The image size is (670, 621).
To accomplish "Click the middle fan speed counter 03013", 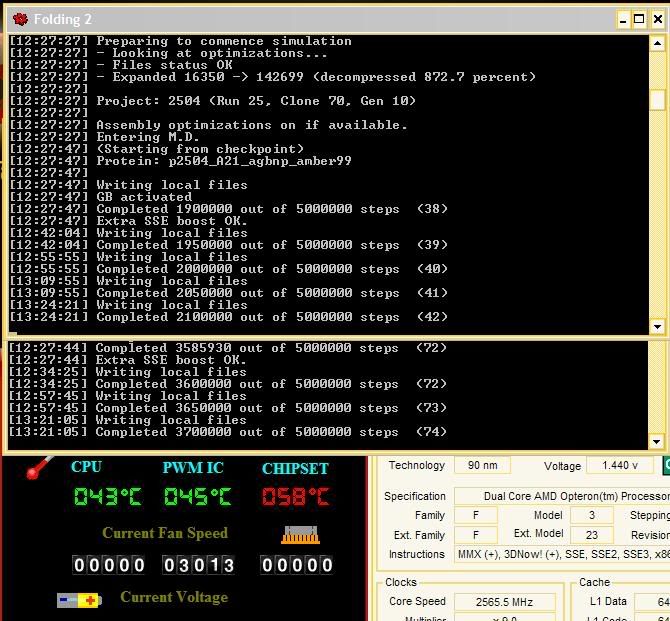I will coord(199,566).
